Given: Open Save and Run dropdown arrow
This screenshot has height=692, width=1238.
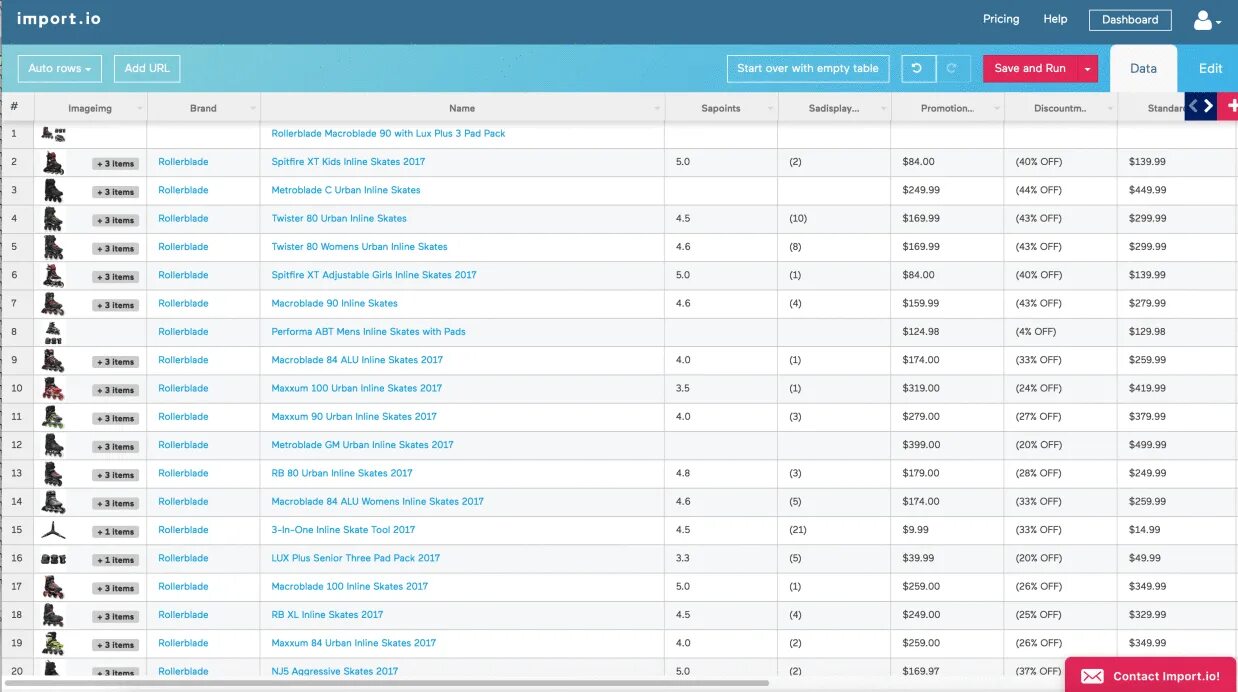Looking at the screenshot, I should [x=1088, y=68].
